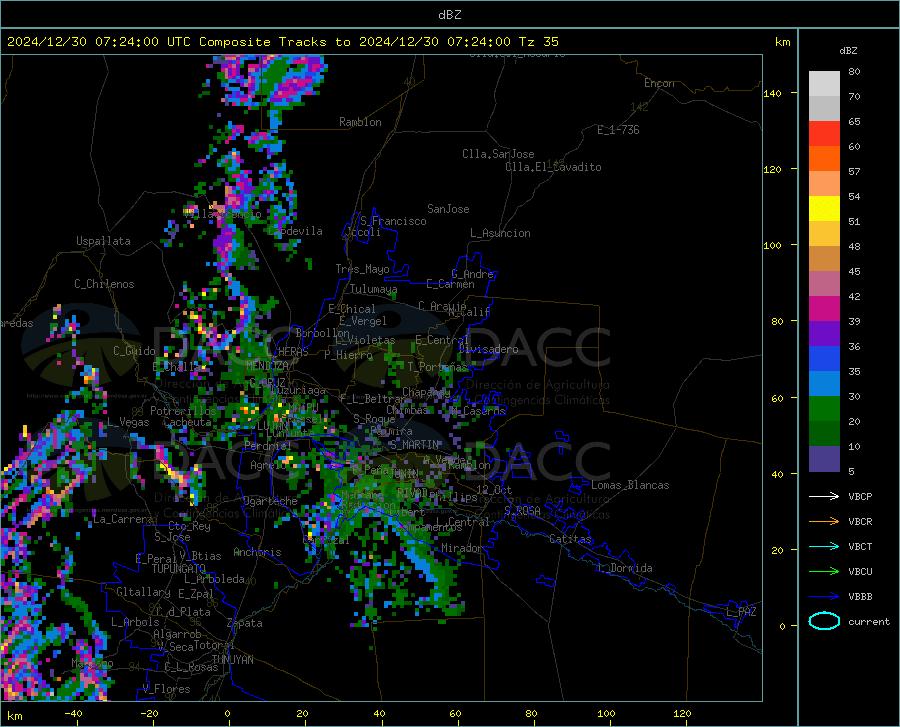Screen dimensions: 900x727
Task: Click the -40 tick on the horizontal km axis
Action: click(73, 714)
